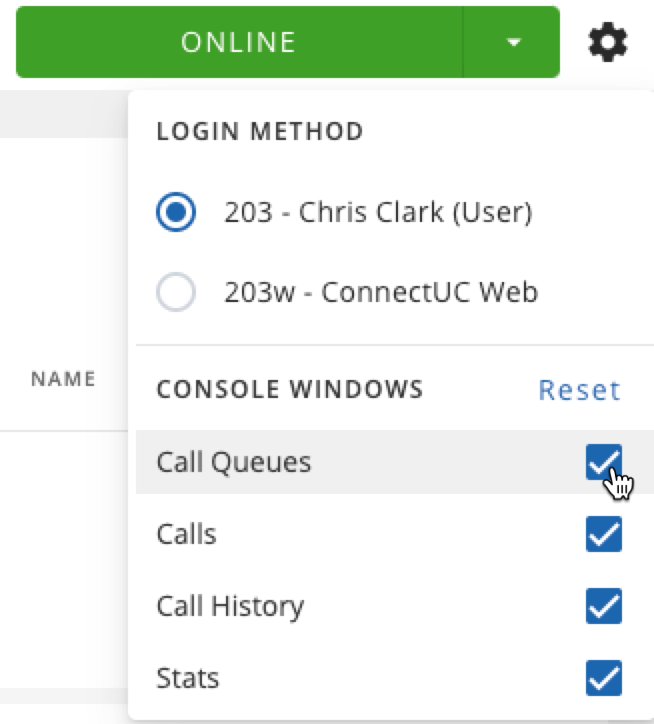Click the "Call Queues" row label

(234, 462)
